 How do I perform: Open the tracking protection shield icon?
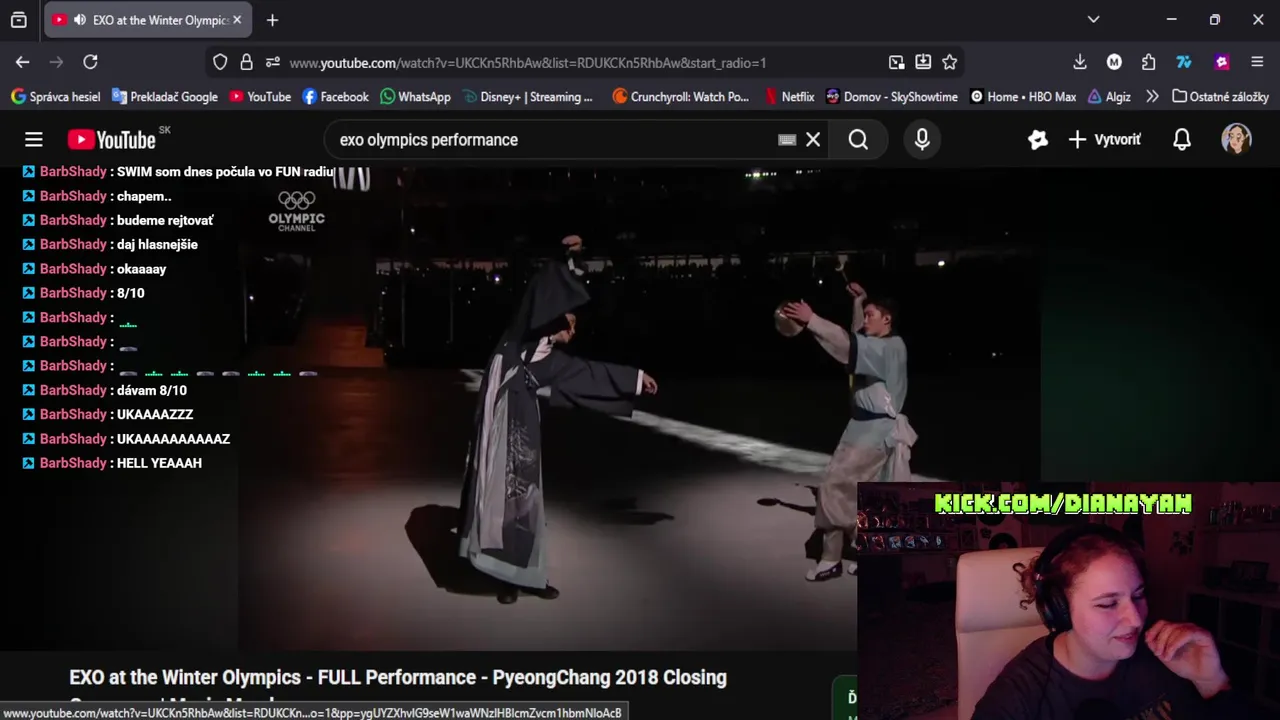(x=220, y=62)
